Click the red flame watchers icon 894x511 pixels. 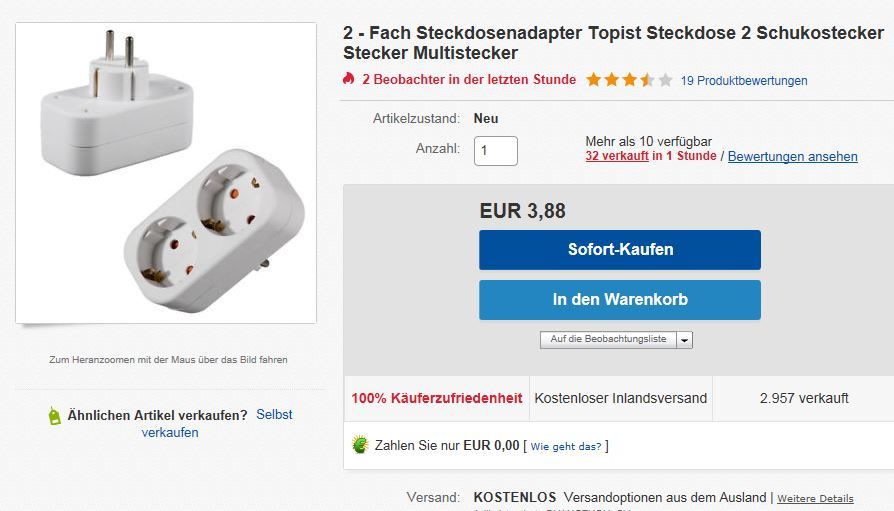[x=349, y=79]
